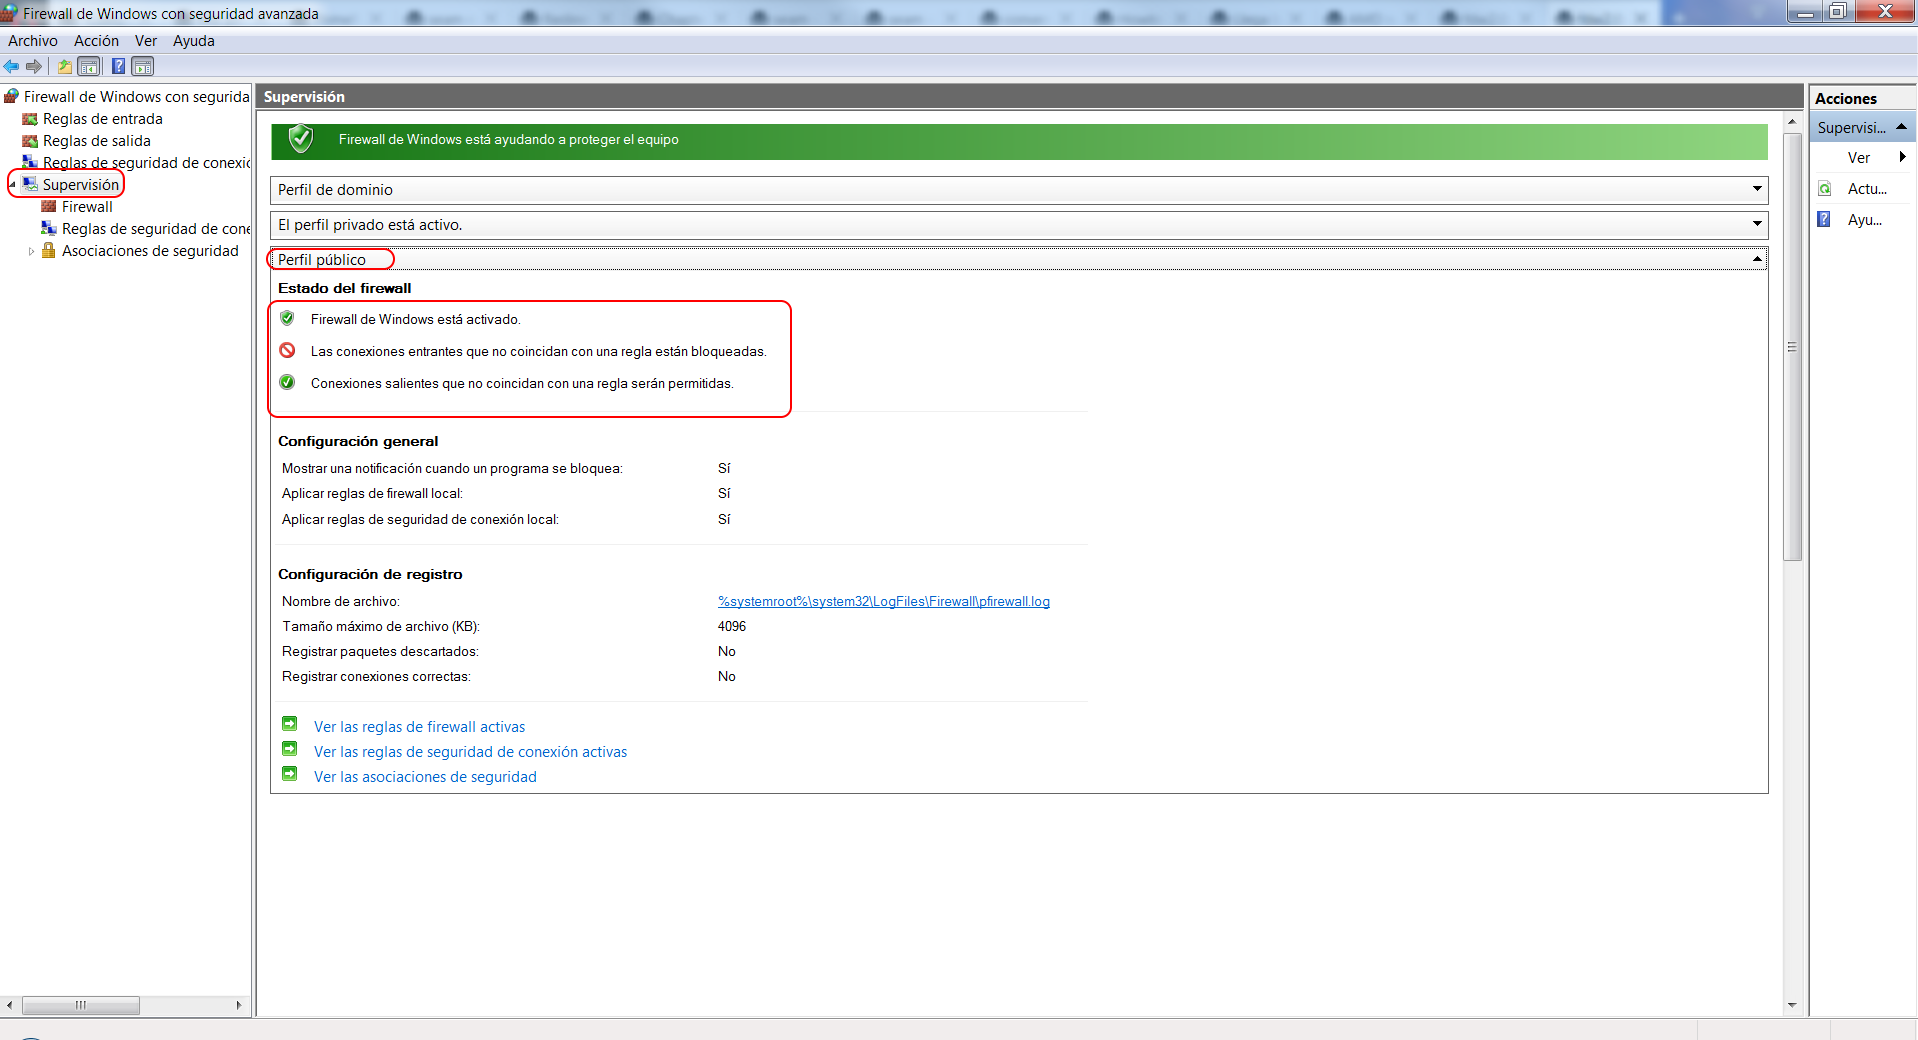
Task: Open Help using the blue question mark toolbar icon
Action: (x=118, y=66)
